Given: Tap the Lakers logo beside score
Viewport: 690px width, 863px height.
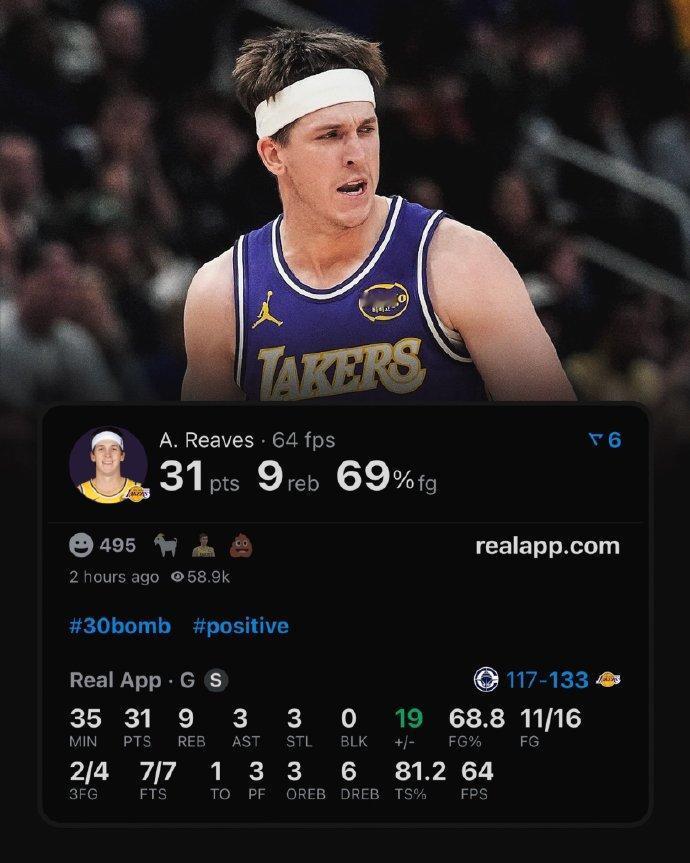Looking at the screenshot, I should click(x=609, y=680).
